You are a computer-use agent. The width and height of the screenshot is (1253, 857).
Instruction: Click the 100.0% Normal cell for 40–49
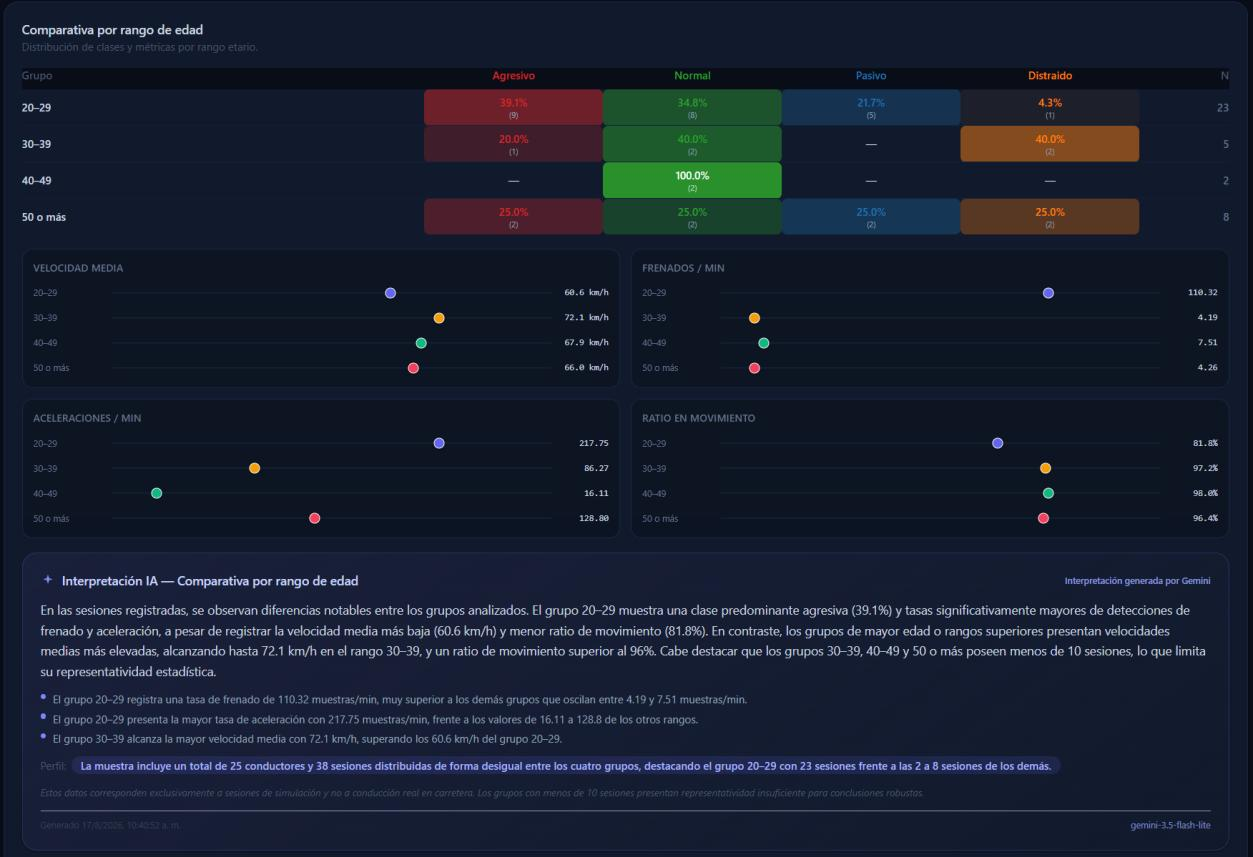692,180
